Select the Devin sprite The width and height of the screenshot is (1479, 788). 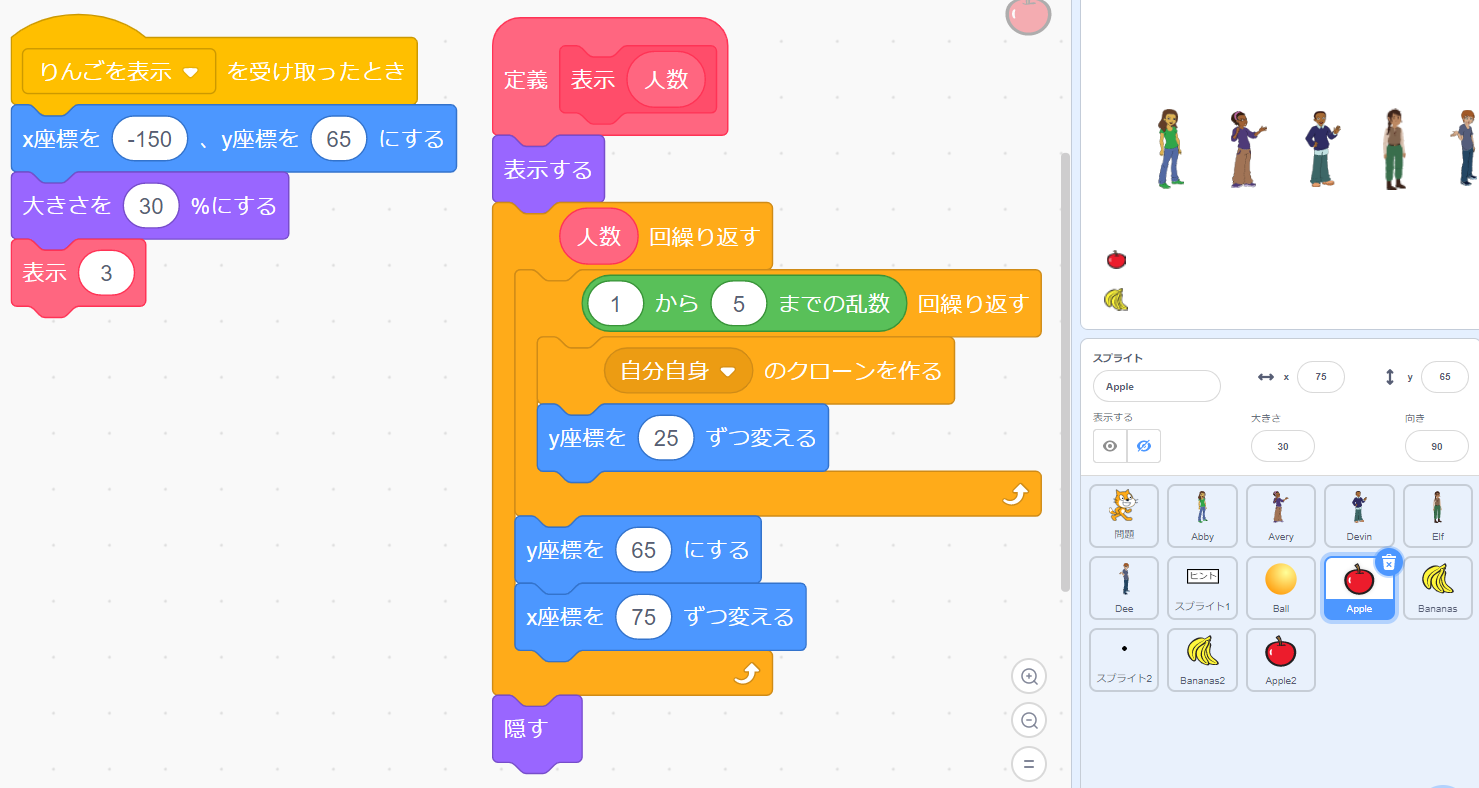1359,516
